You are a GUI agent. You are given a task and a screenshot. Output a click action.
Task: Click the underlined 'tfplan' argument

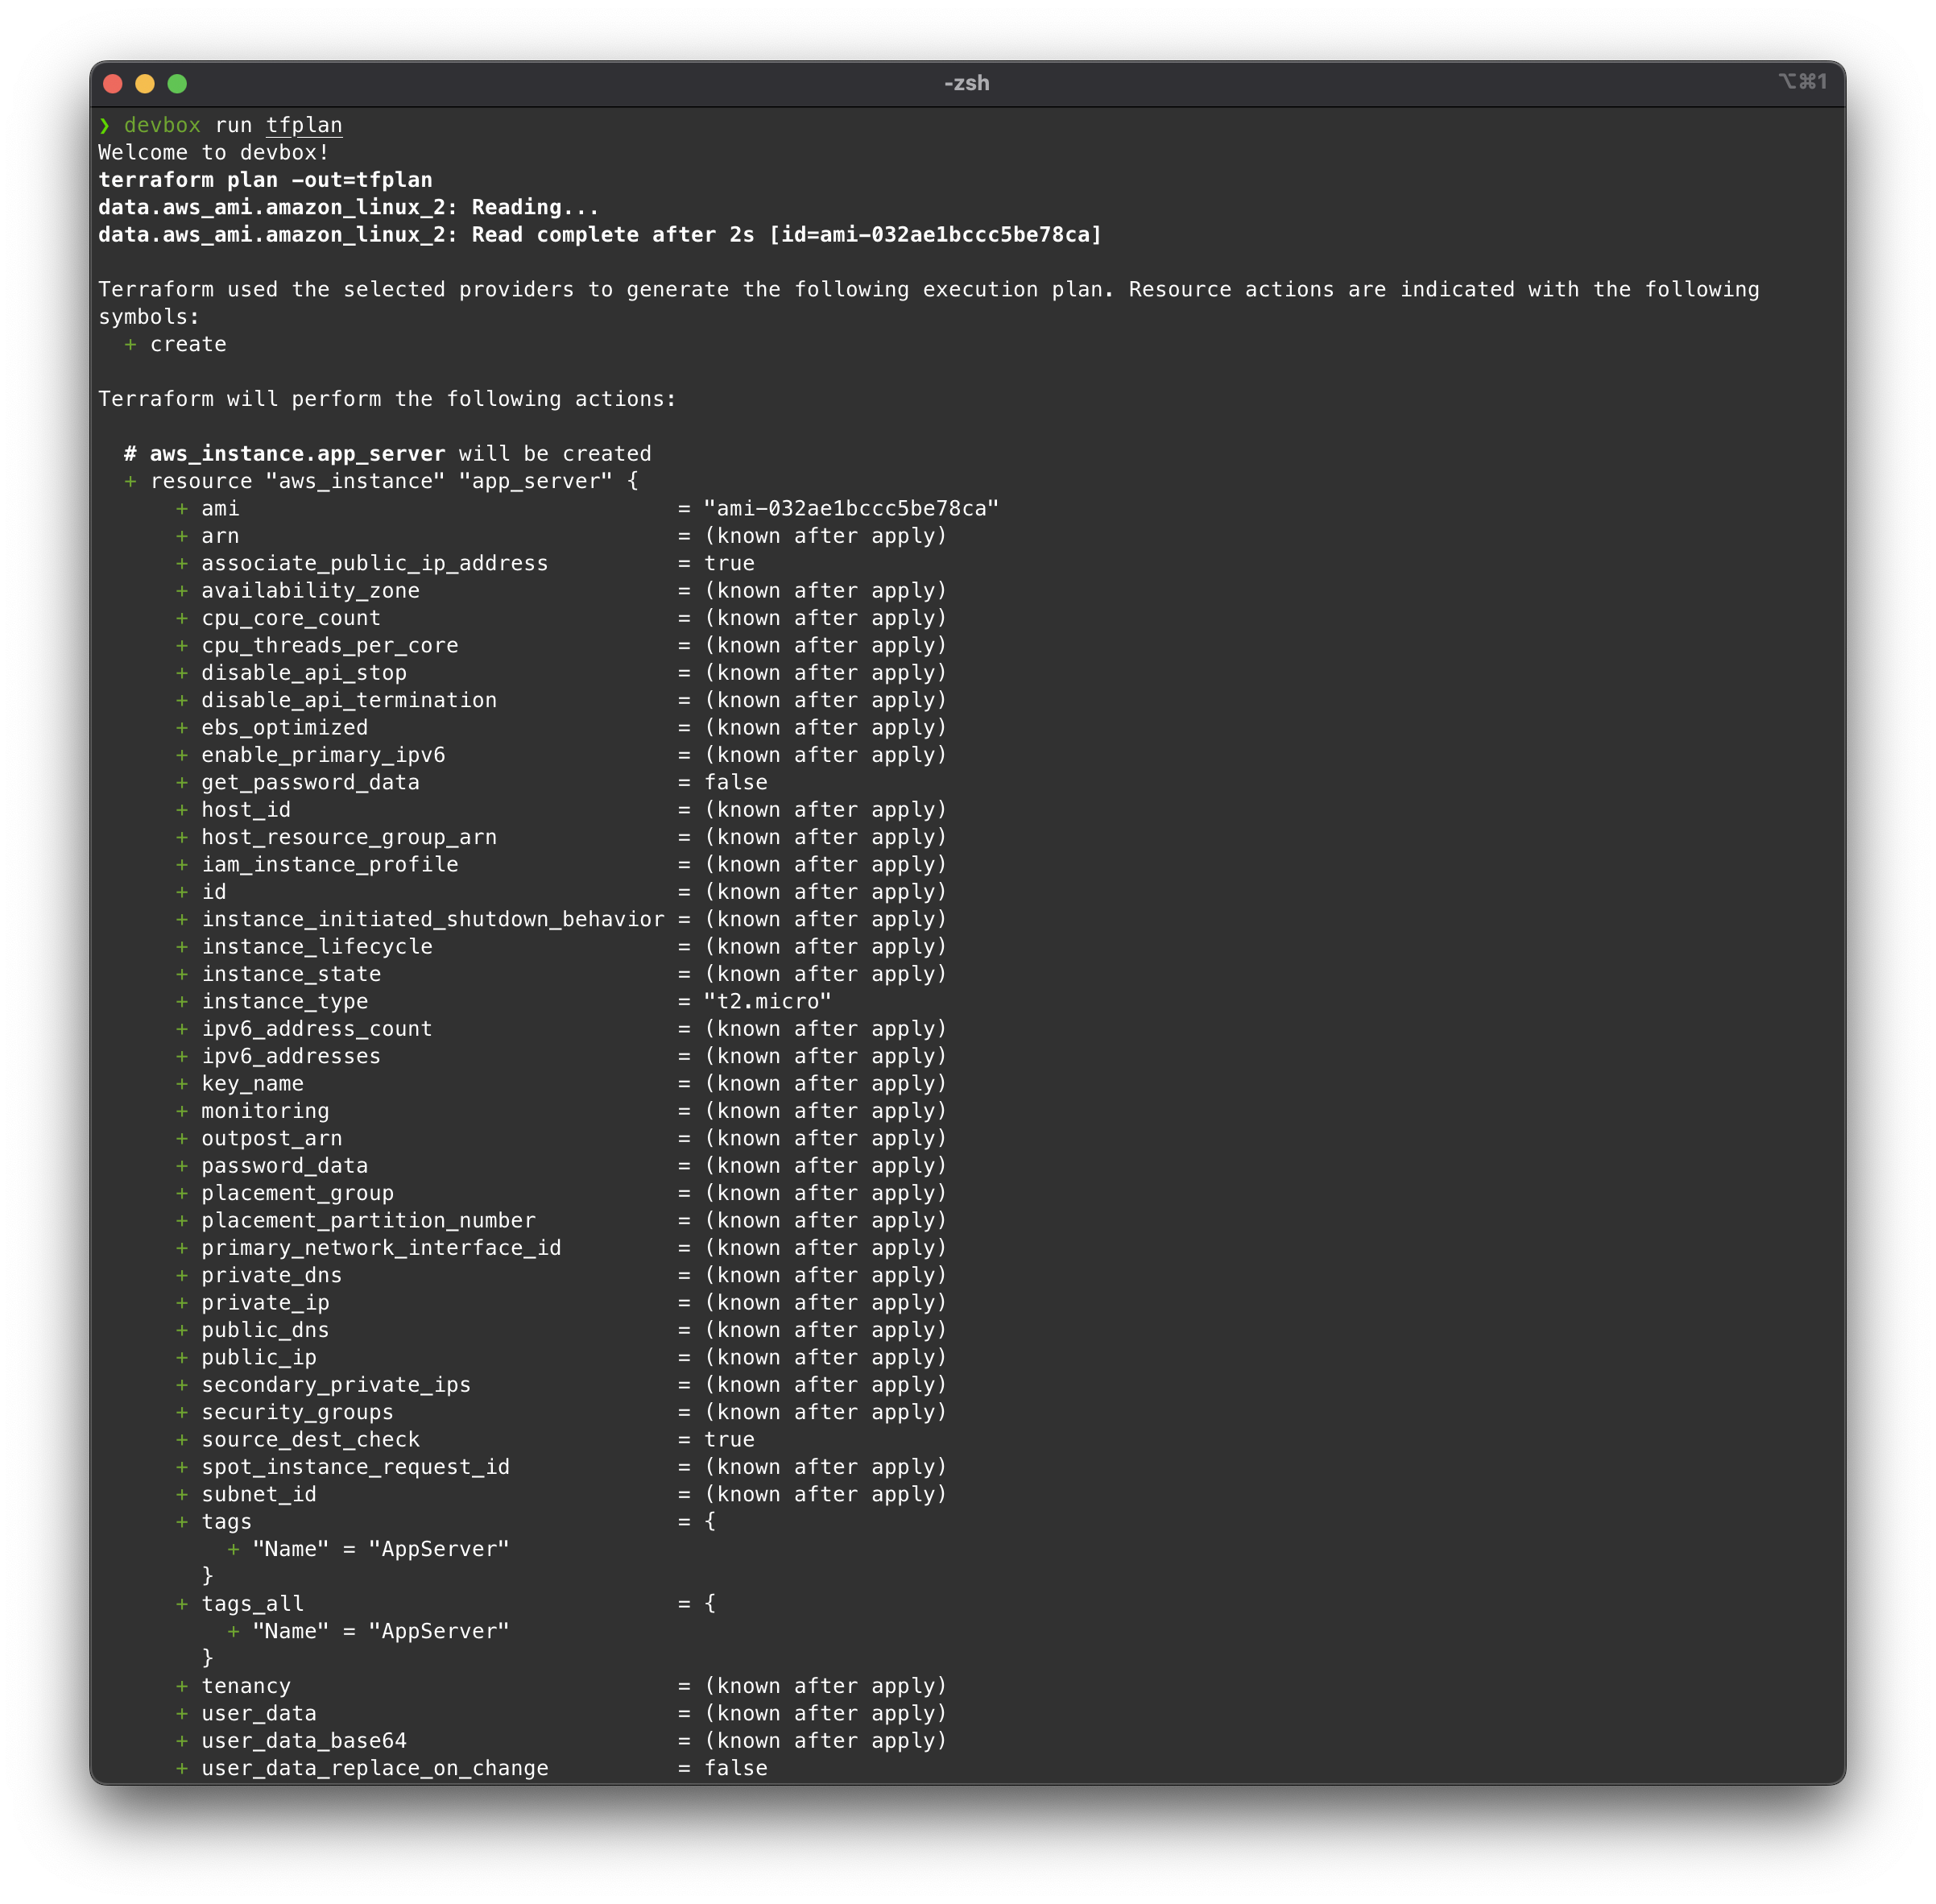[304, 125]
